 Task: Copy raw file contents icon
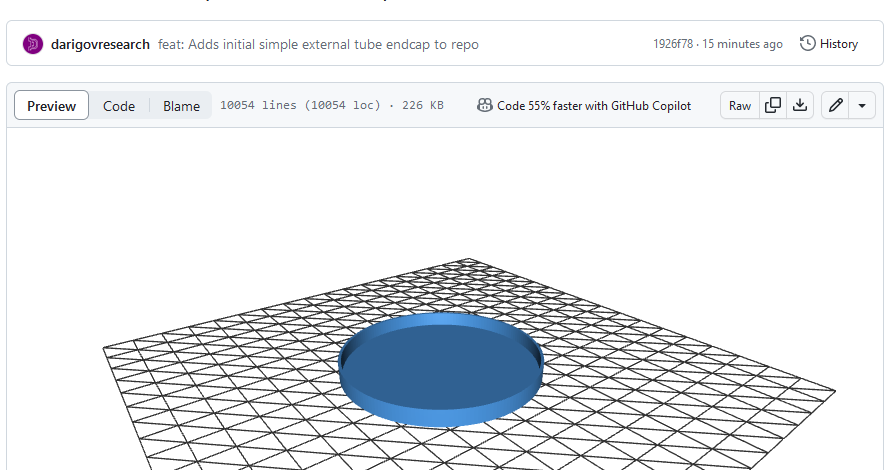click(773, 106)
